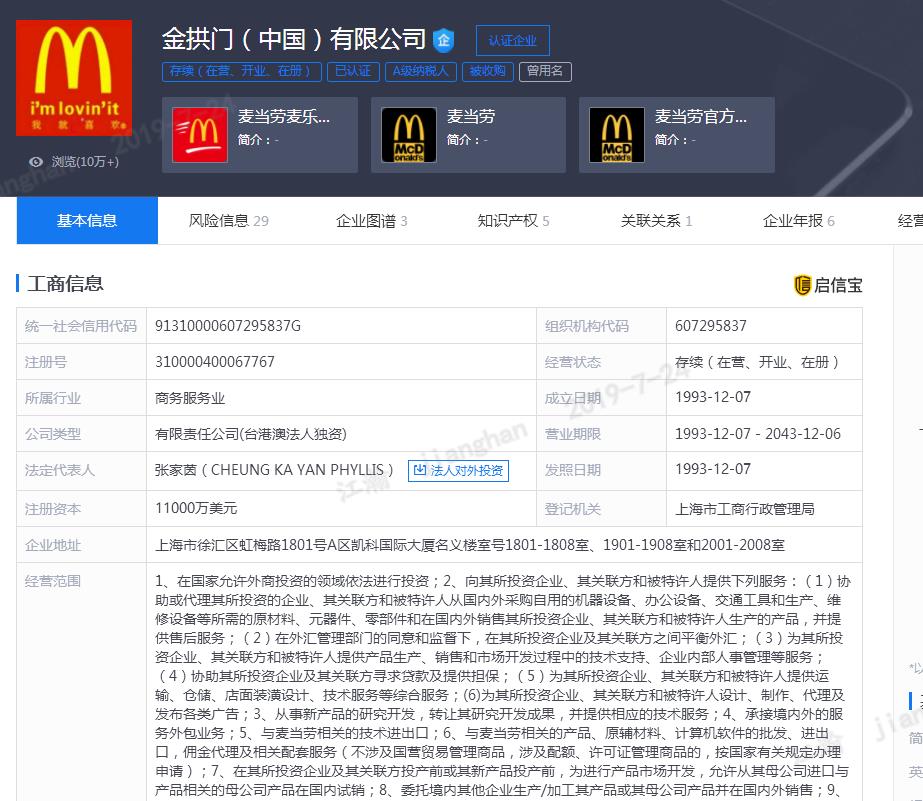Switch to the 基本信息 tab
Viewport: 923px width, 801px height.
[87, 220]
